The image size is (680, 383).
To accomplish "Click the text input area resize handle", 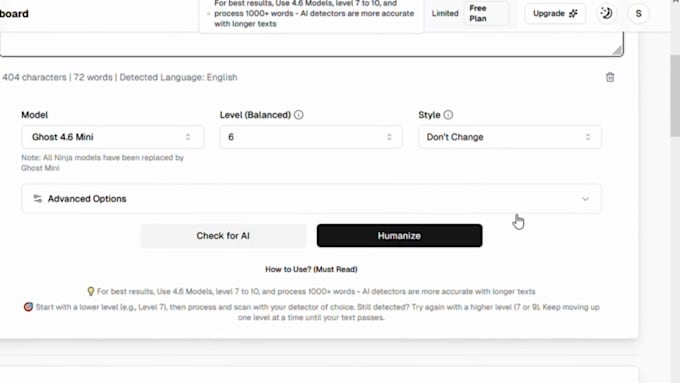I will click(x=618, y=51).
